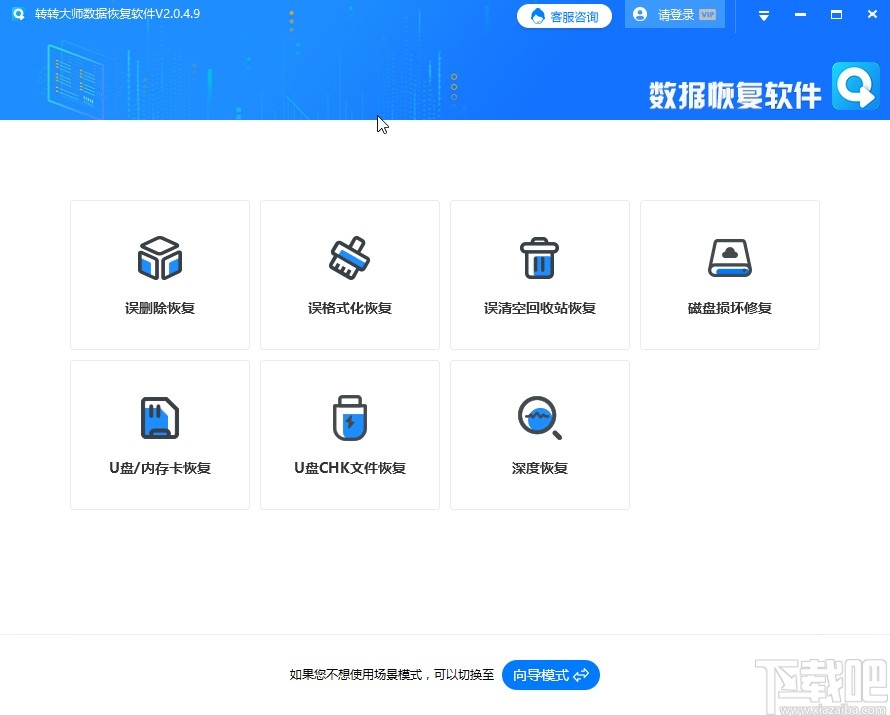The width and height of the screenshot is (890, 715).
Task: Open 误格式化恢复 with the broom icon
Action: (x=349, y=257)
